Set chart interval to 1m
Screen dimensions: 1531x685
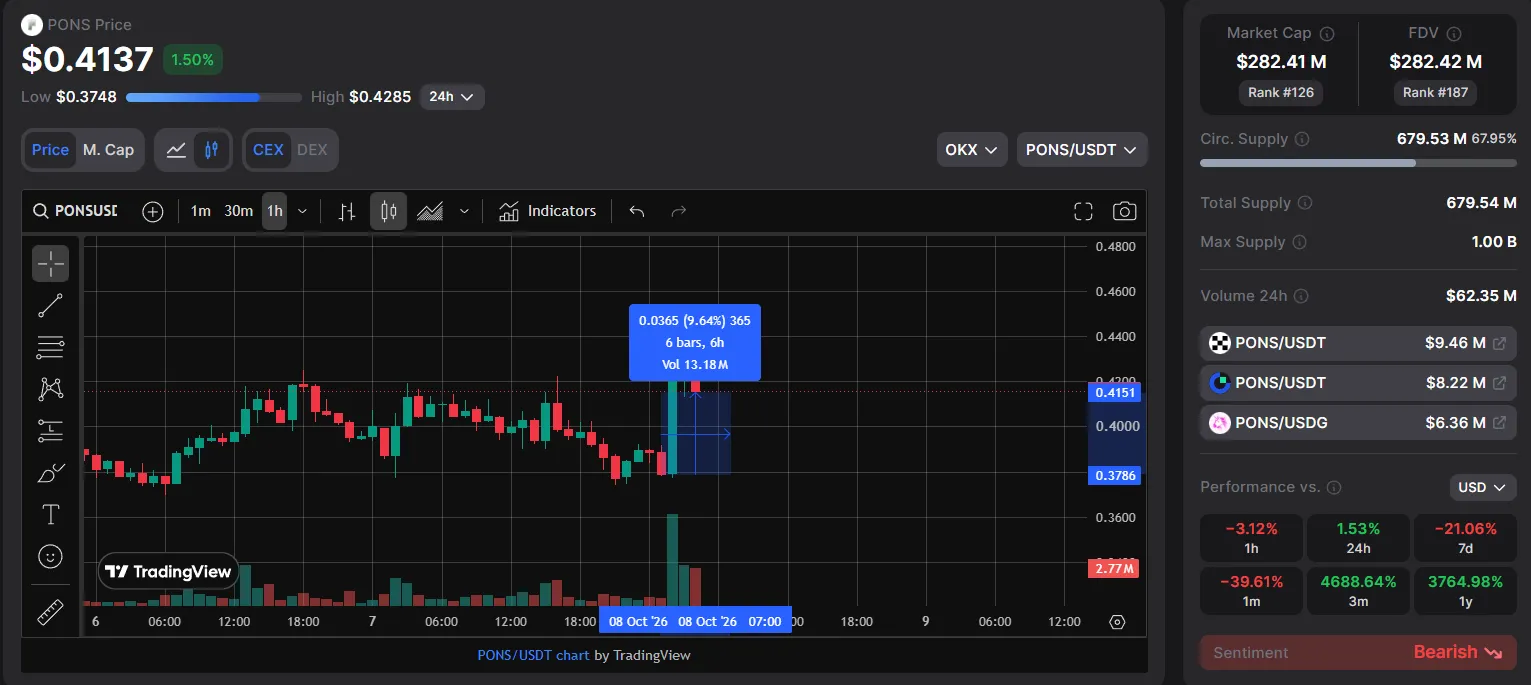click(201, 211)
